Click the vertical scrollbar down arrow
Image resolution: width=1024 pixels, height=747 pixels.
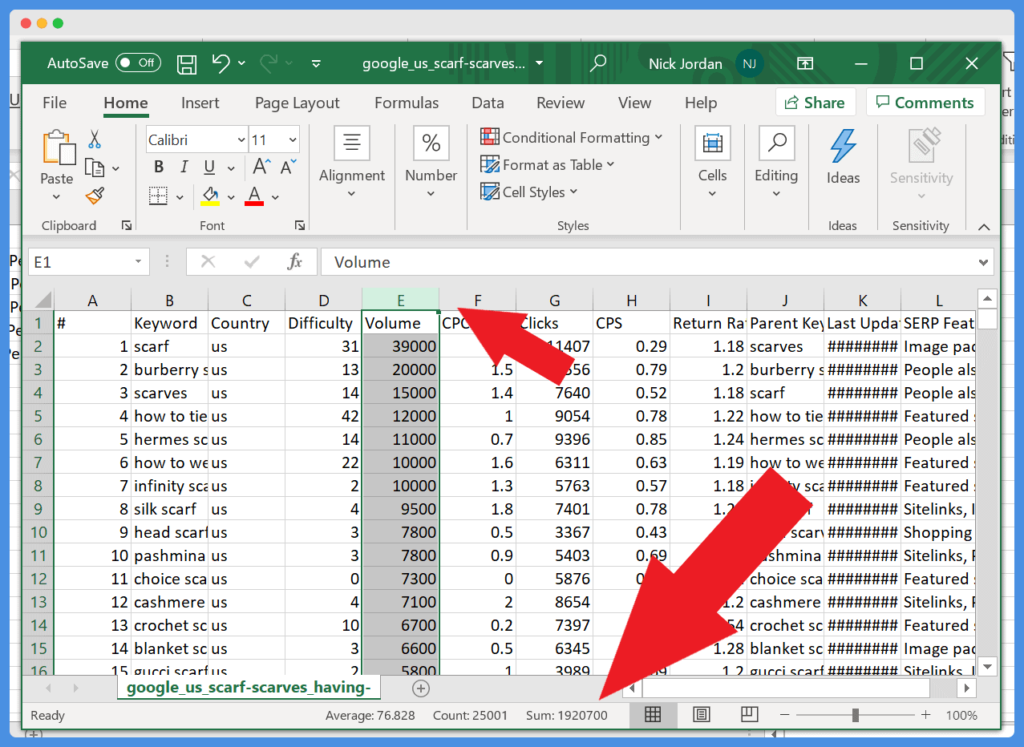click(x=987, y=667)
